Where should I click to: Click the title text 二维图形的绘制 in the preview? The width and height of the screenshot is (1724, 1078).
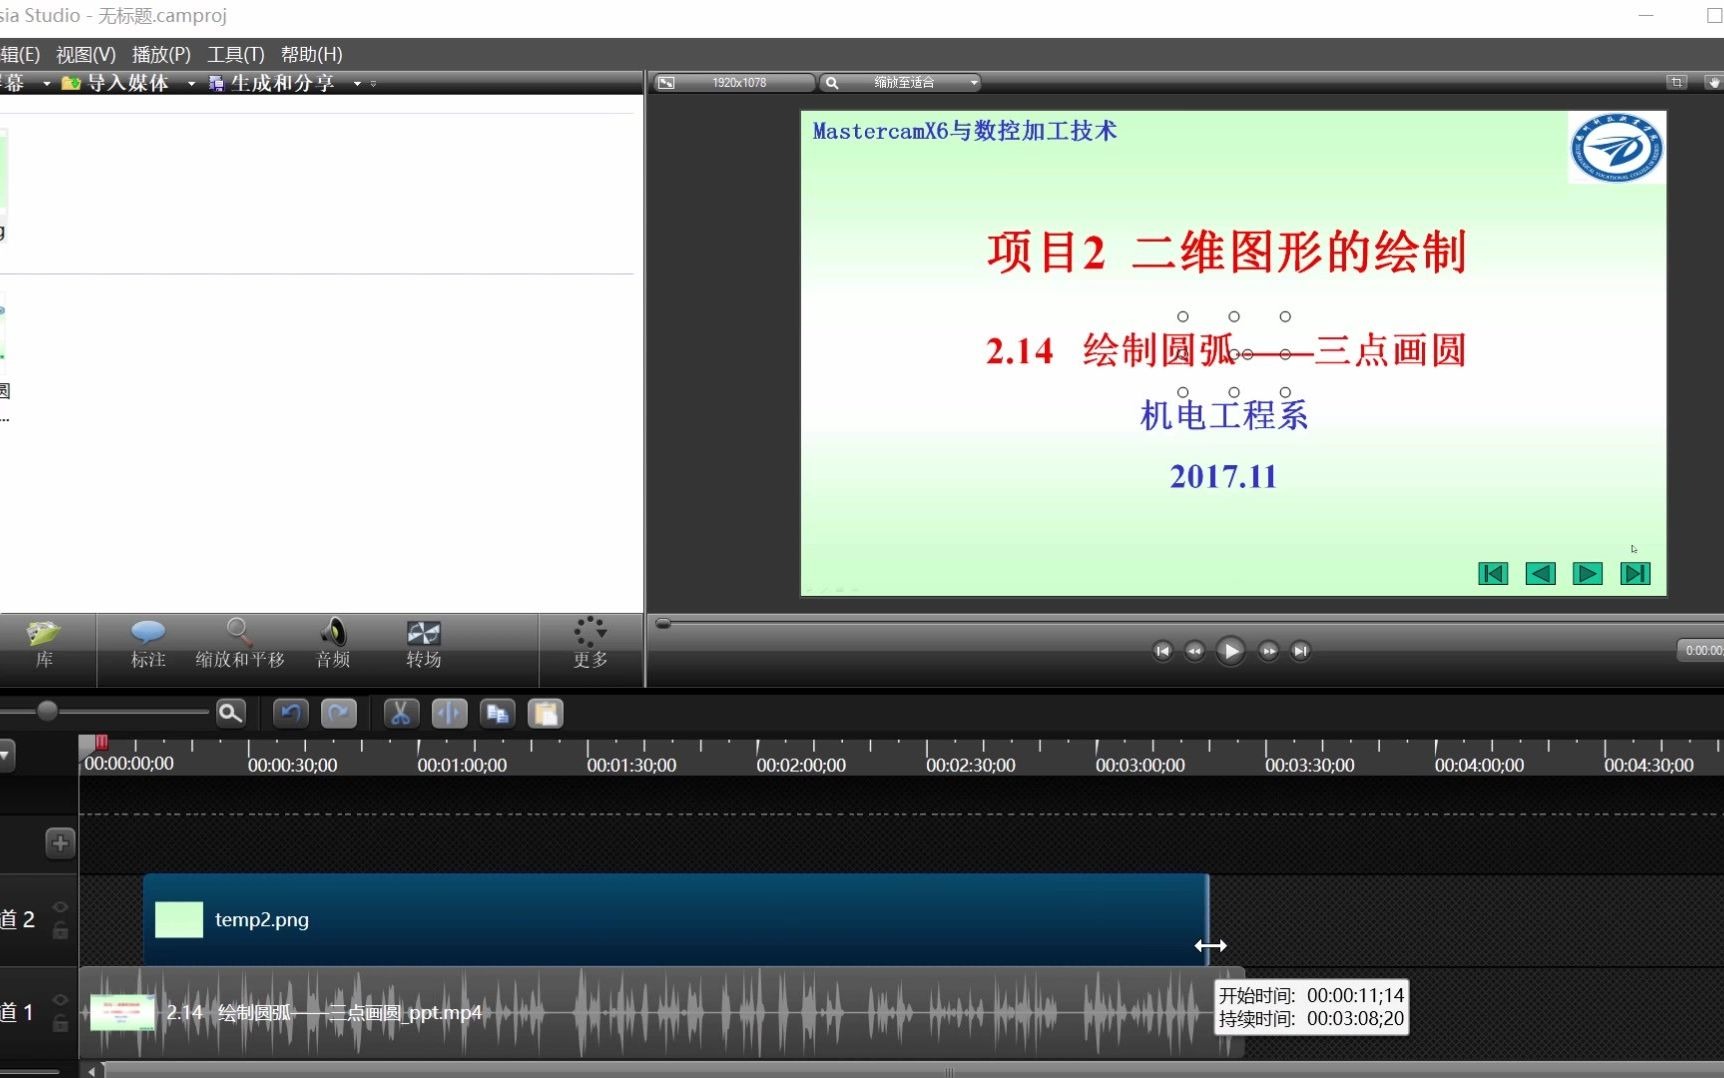coord(1299,252)
